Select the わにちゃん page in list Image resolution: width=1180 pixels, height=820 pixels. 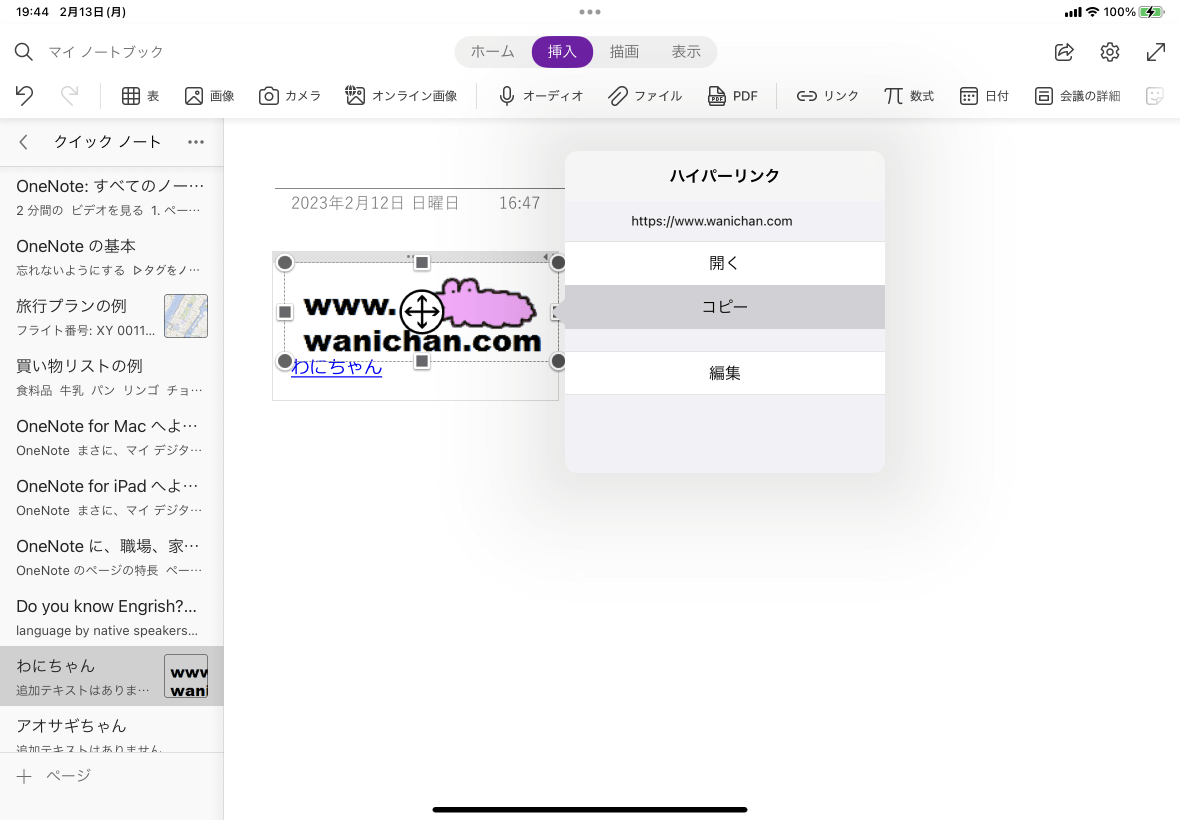pyautogui.click(x=111, y=676)
